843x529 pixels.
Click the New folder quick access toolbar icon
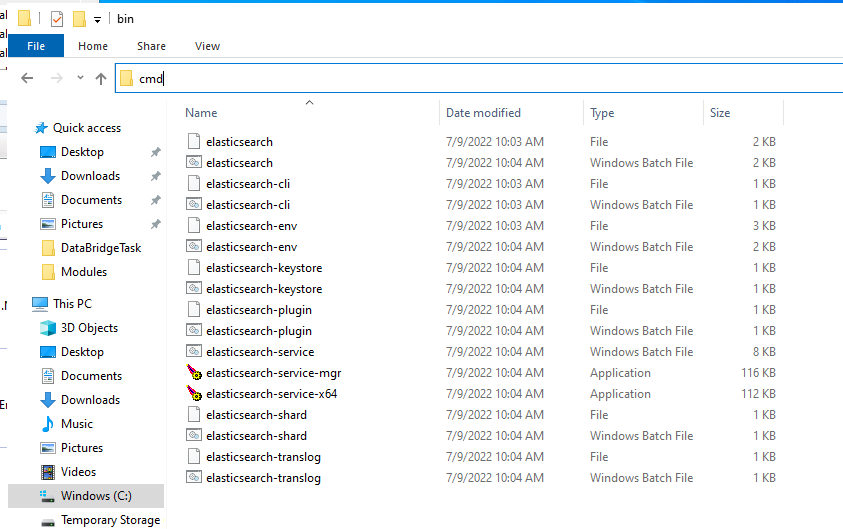79,19
